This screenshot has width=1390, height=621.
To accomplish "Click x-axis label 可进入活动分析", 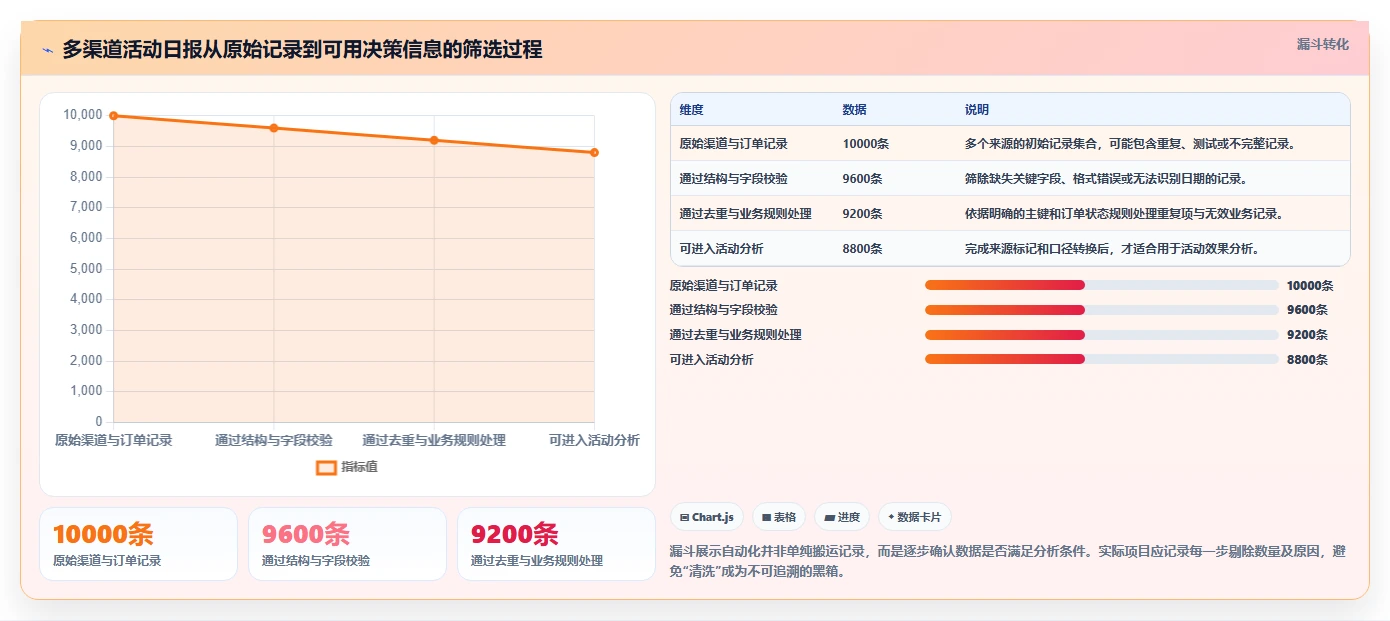I will (594, 440).
